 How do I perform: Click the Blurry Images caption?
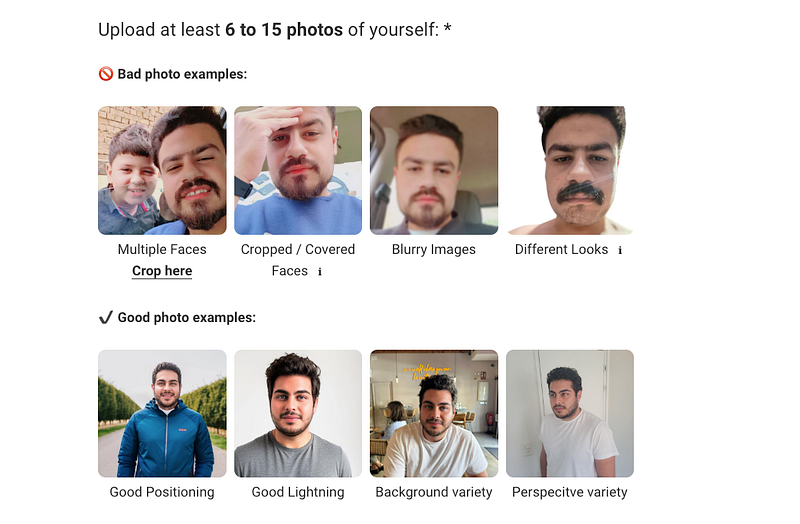(x=434, y=250)
